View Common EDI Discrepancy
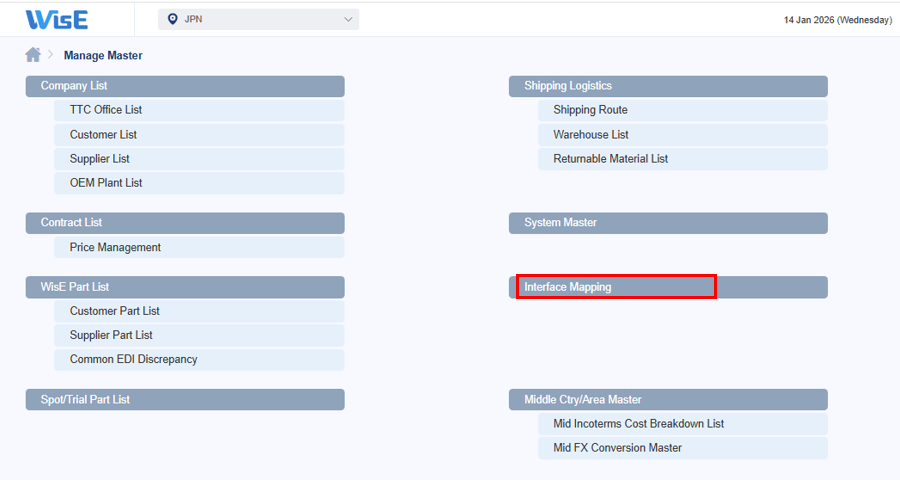Viewport: 900px width, 488px height. (199, 359)
